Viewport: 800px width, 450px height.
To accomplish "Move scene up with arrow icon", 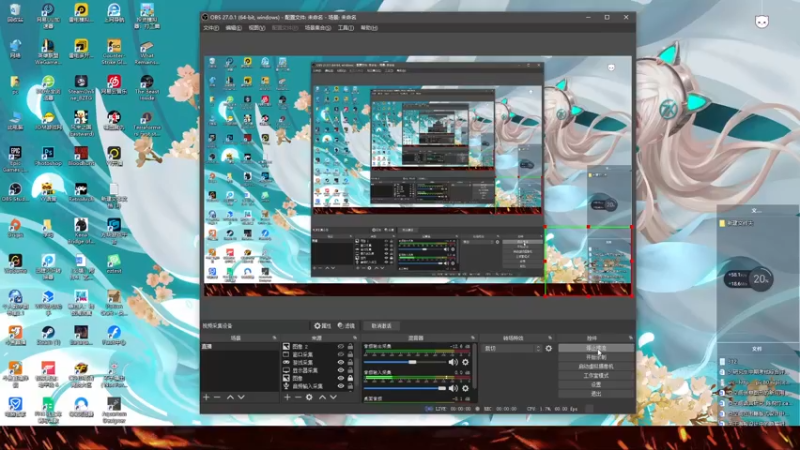I will pos(230,397).
